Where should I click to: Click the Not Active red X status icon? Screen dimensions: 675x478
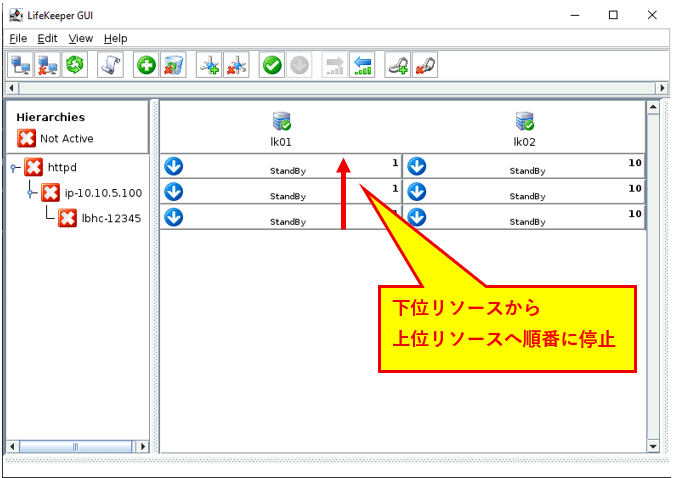(x=26, y=138)
